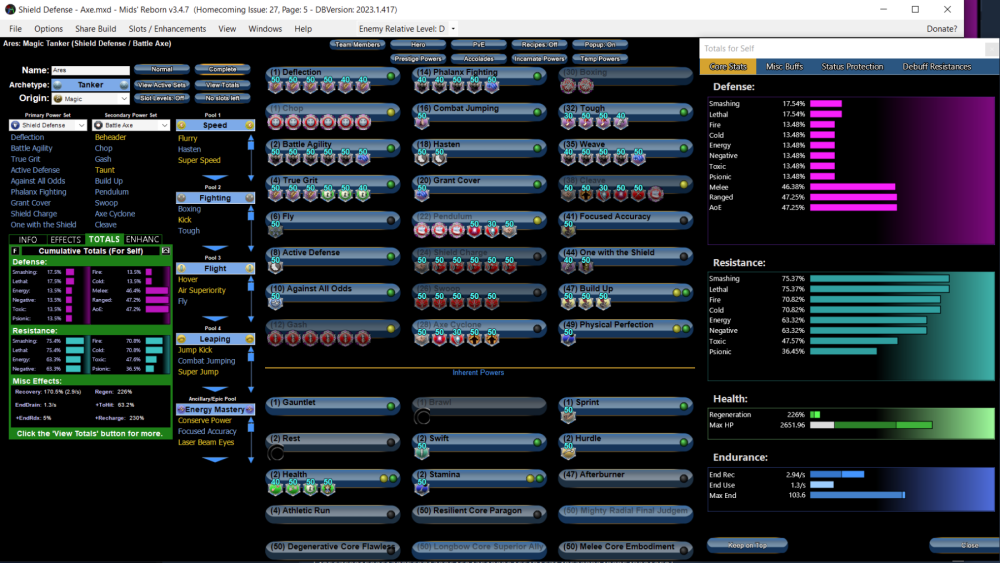
Task: Toggle the indicator on Tough power
Action: coord(683,111)
